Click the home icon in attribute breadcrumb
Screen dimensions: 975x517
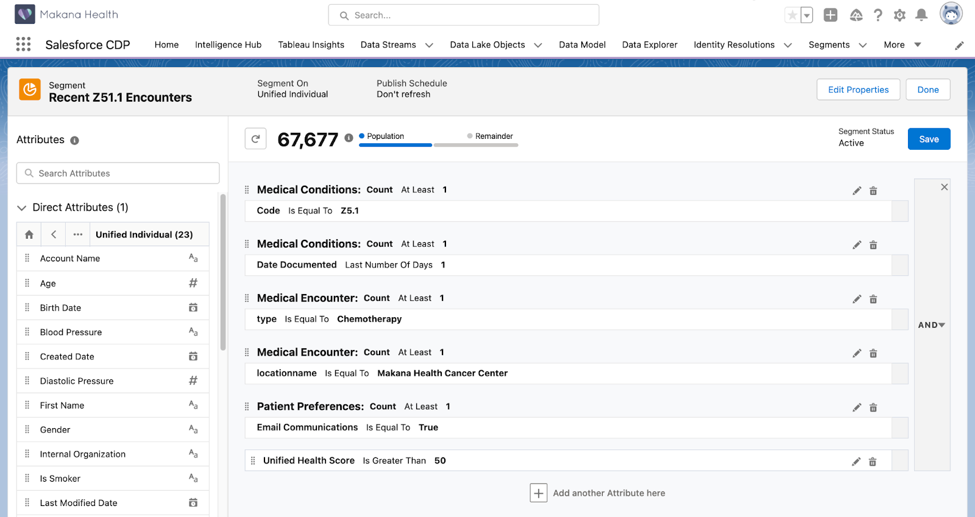[29, 235]
